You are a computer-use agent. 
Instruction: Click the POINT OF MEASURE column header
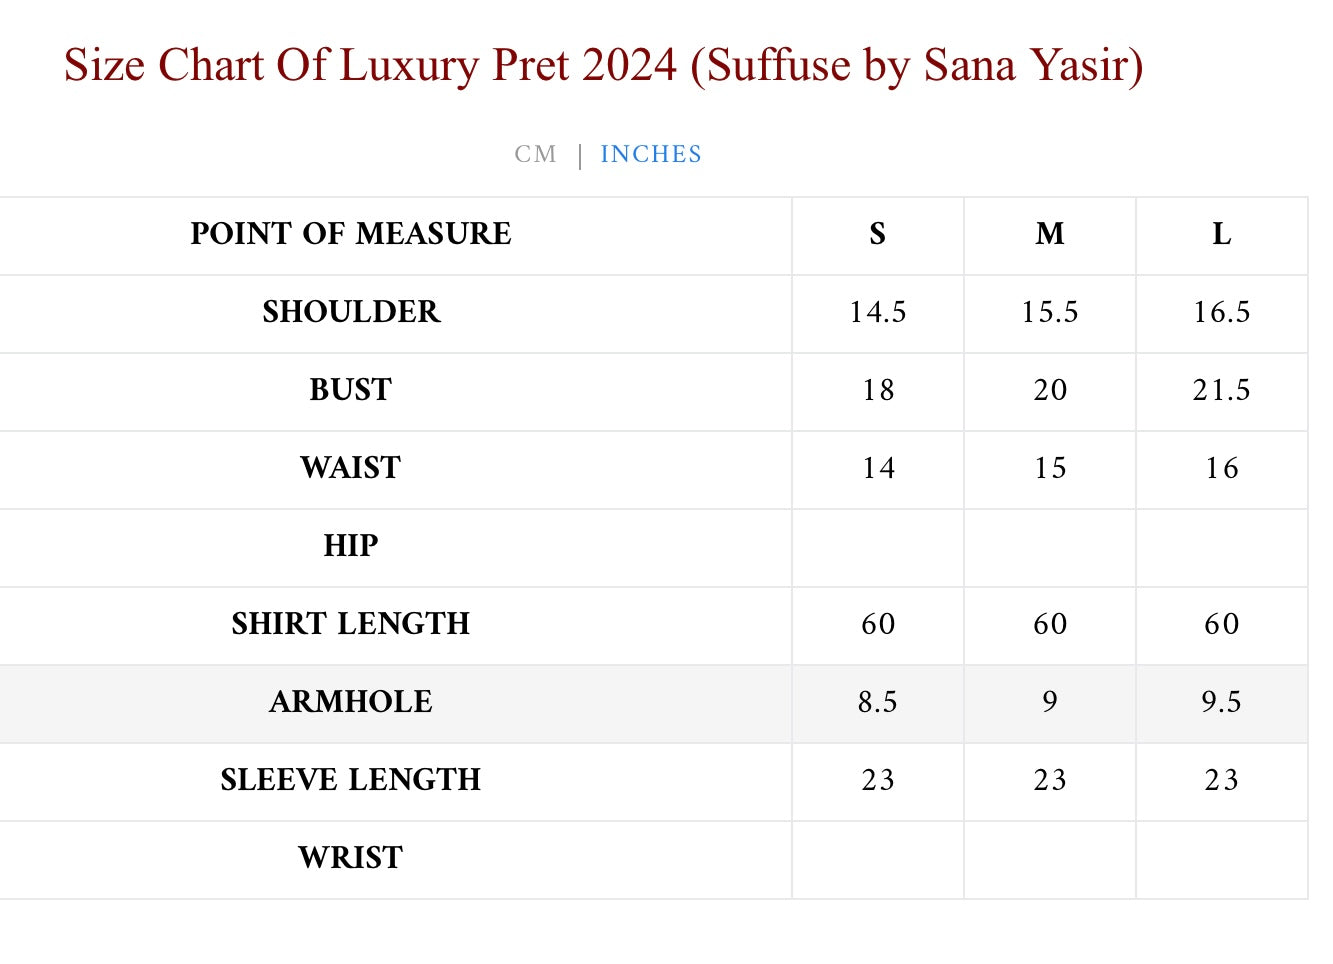tap(351, 234)
